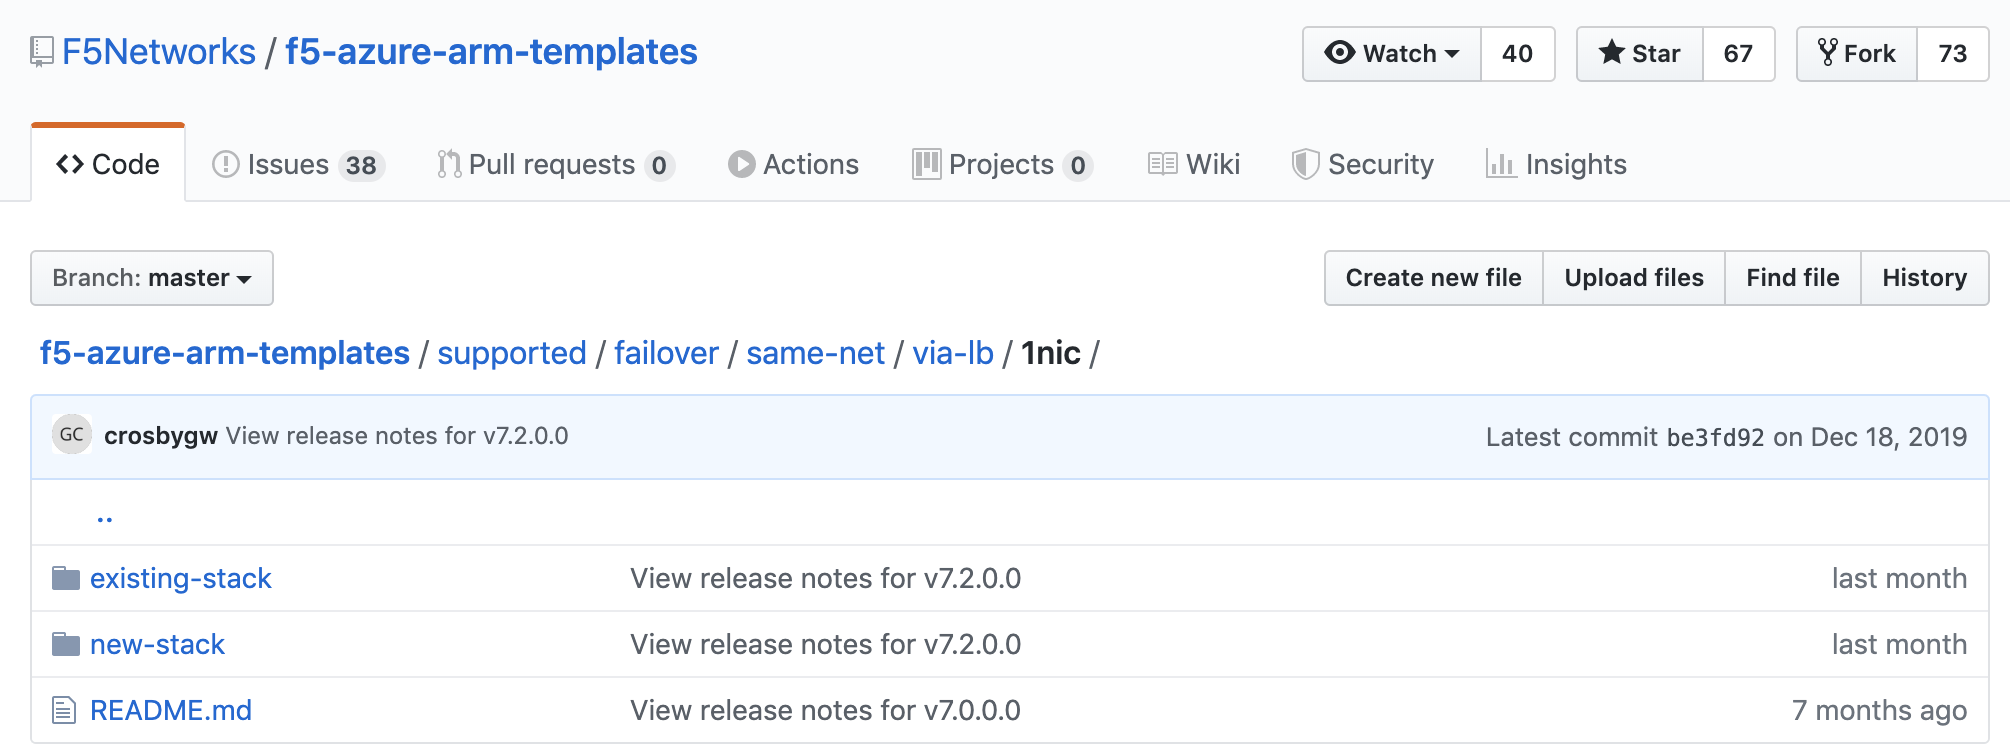Open the new-stack folder
The height and width of the screenshot is (752, 2010).
(x=157, y=644)
